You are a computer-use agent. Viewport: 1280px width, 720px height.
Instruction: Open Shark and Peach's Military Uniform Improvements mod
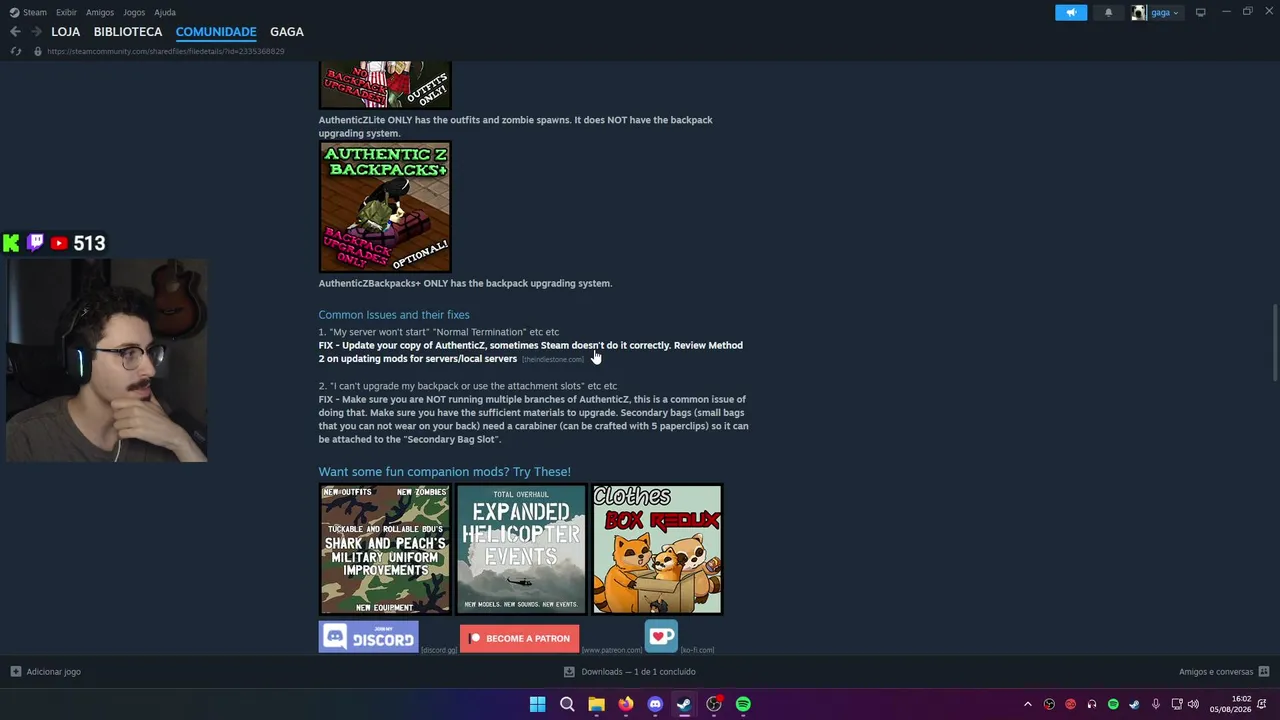click(385, 549)
